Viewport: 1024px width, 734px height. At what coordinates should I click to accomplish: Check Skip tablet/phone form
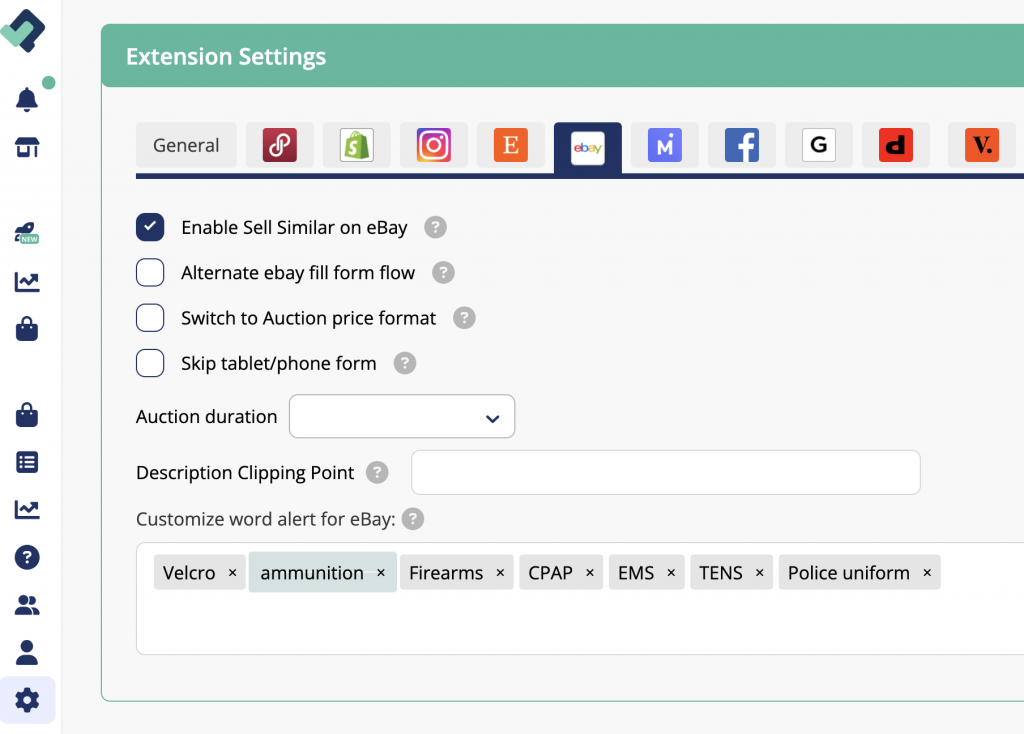[x=150, y=363]
